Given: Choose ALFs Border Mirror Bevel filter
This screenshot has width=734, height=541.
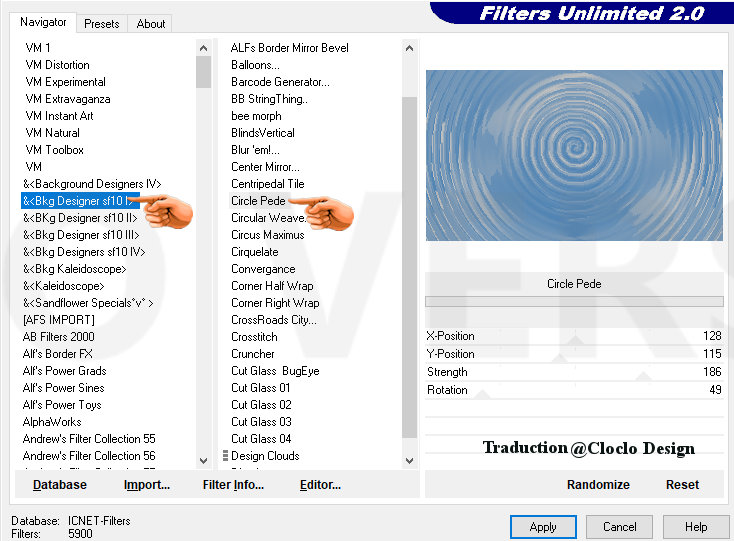Looking at the screenshot, I should pyautogui.click(x=289, y=48).
